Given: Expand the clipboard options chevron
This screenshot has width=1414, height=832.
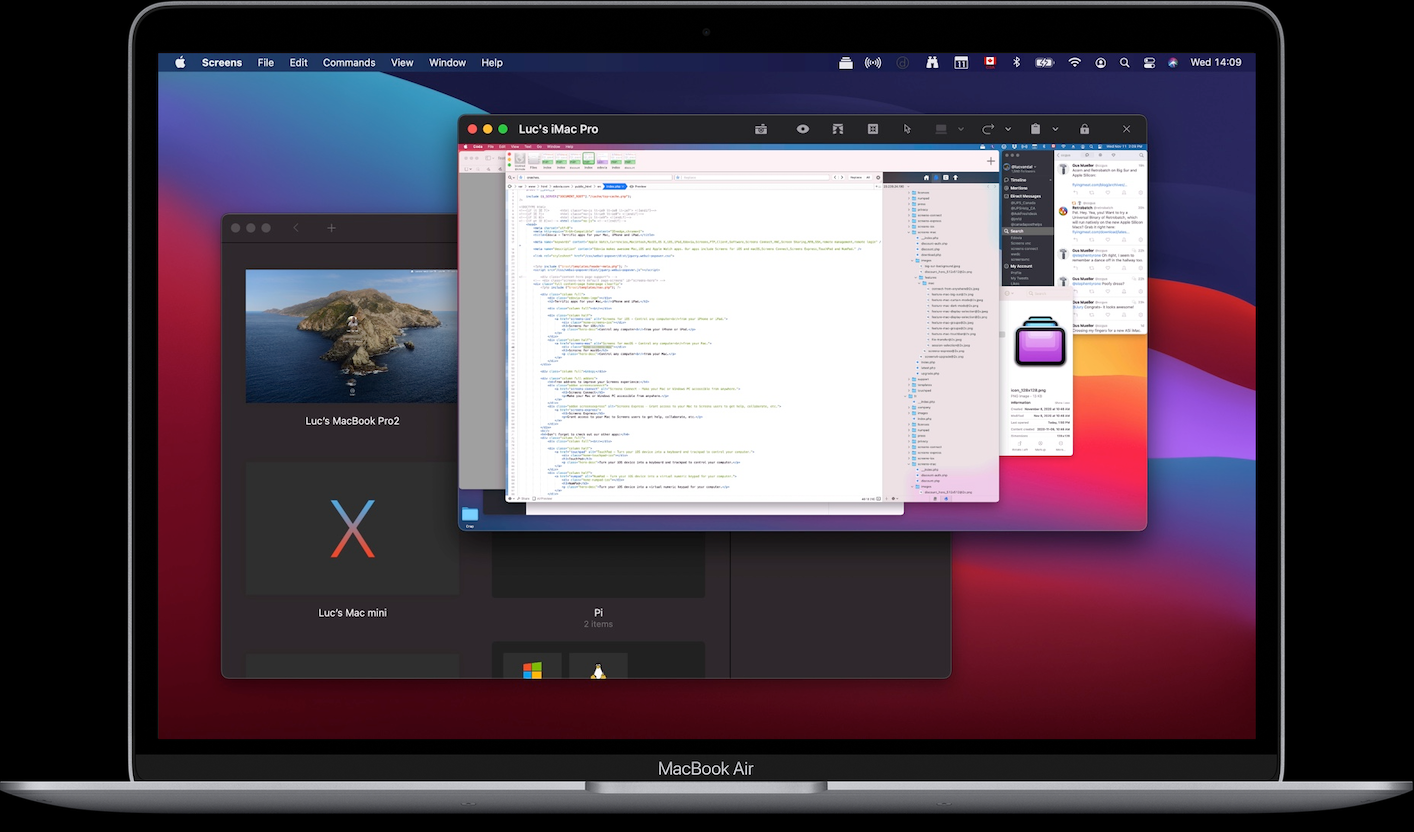Looking at the screenshot, I should tap(1055, 129).
